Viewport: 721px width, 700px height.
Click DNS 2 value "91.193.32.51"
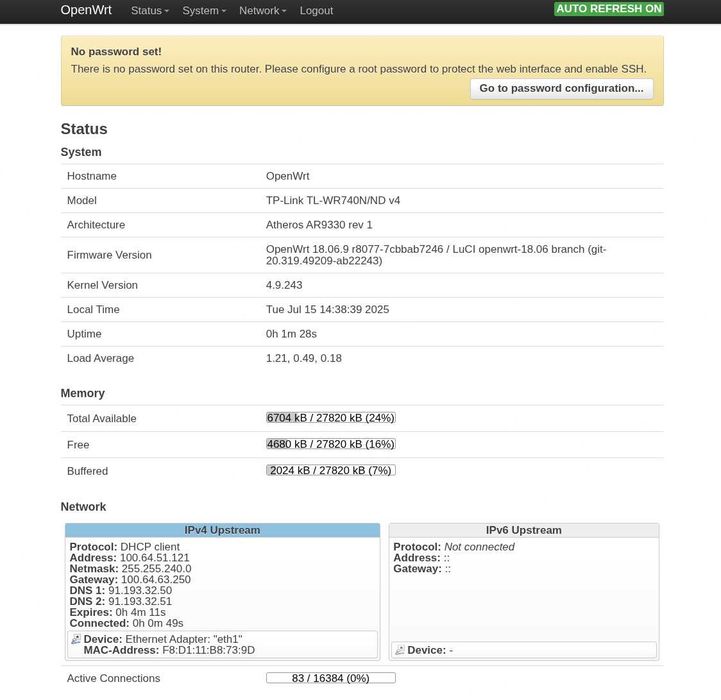point(140,602)
